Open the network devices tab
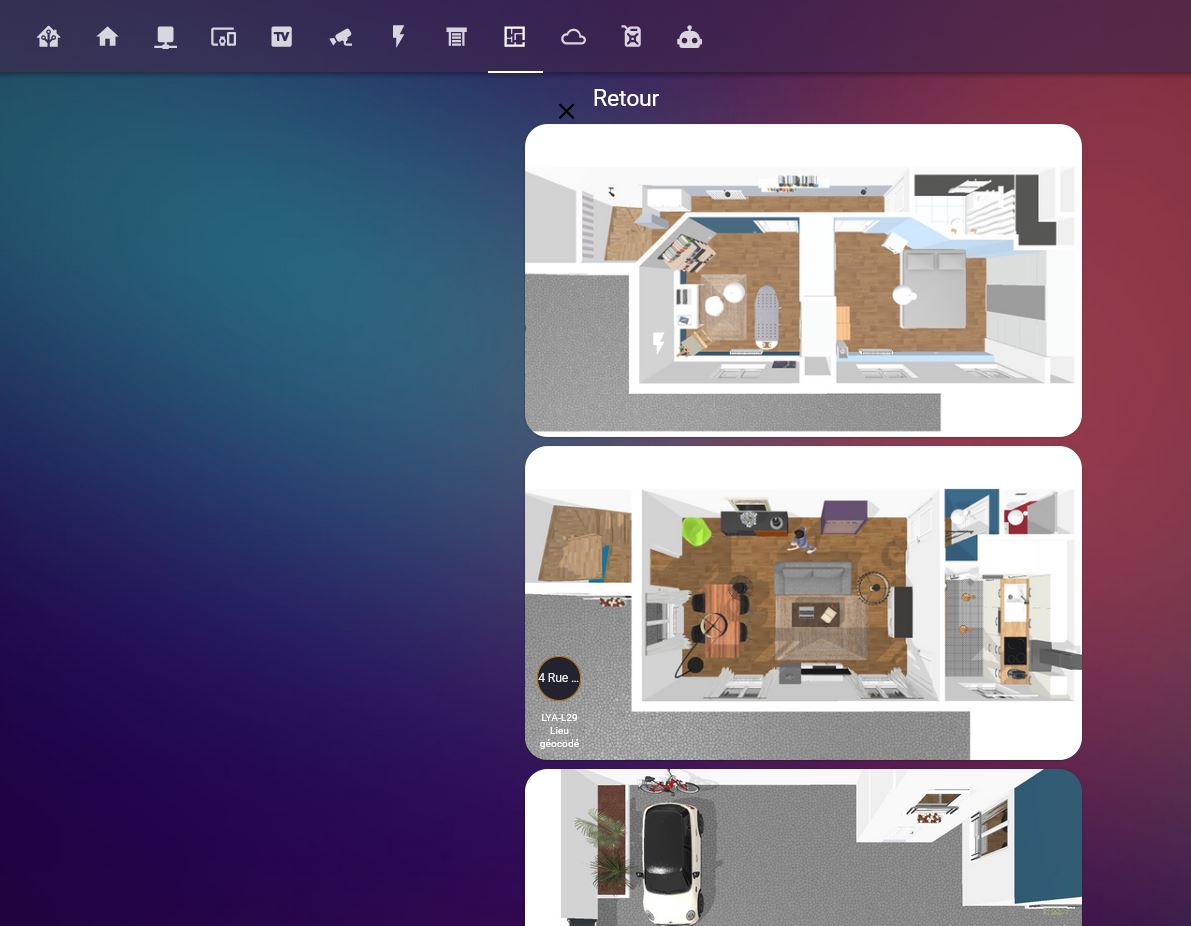This screenshot has width=1191, height=926. tap(165, 36)
